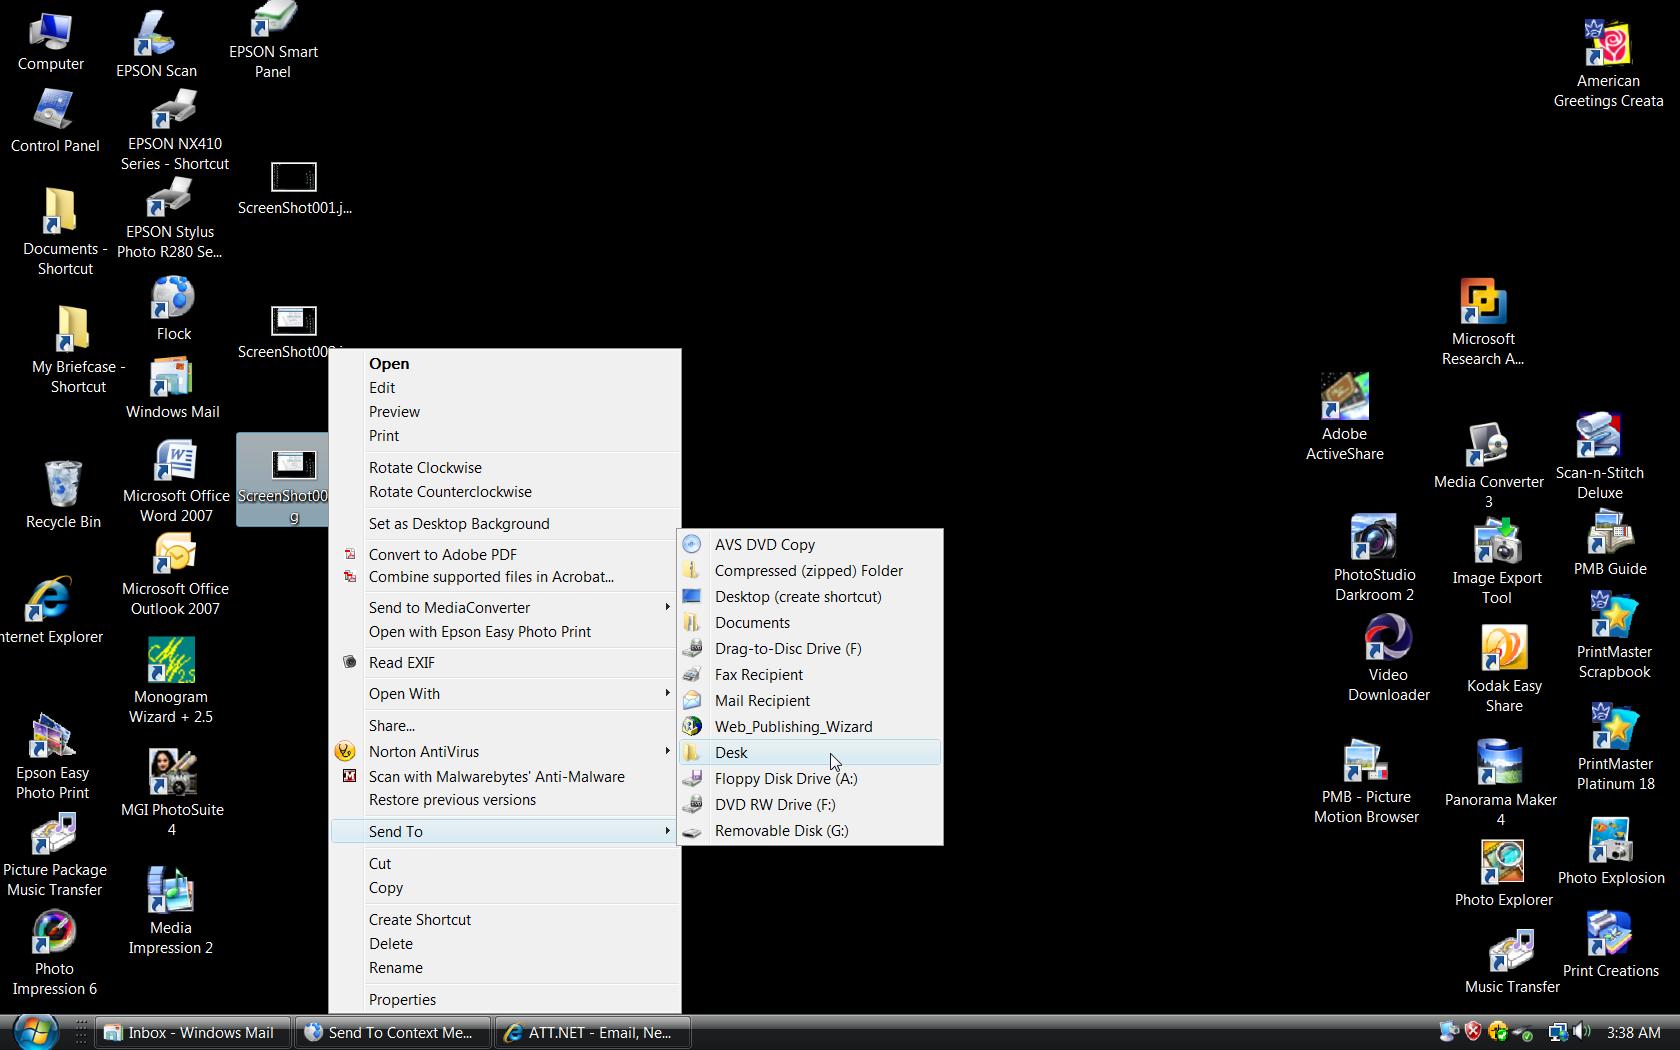Expand the Send to MediaConverter submenu

(x=505, y=607)
